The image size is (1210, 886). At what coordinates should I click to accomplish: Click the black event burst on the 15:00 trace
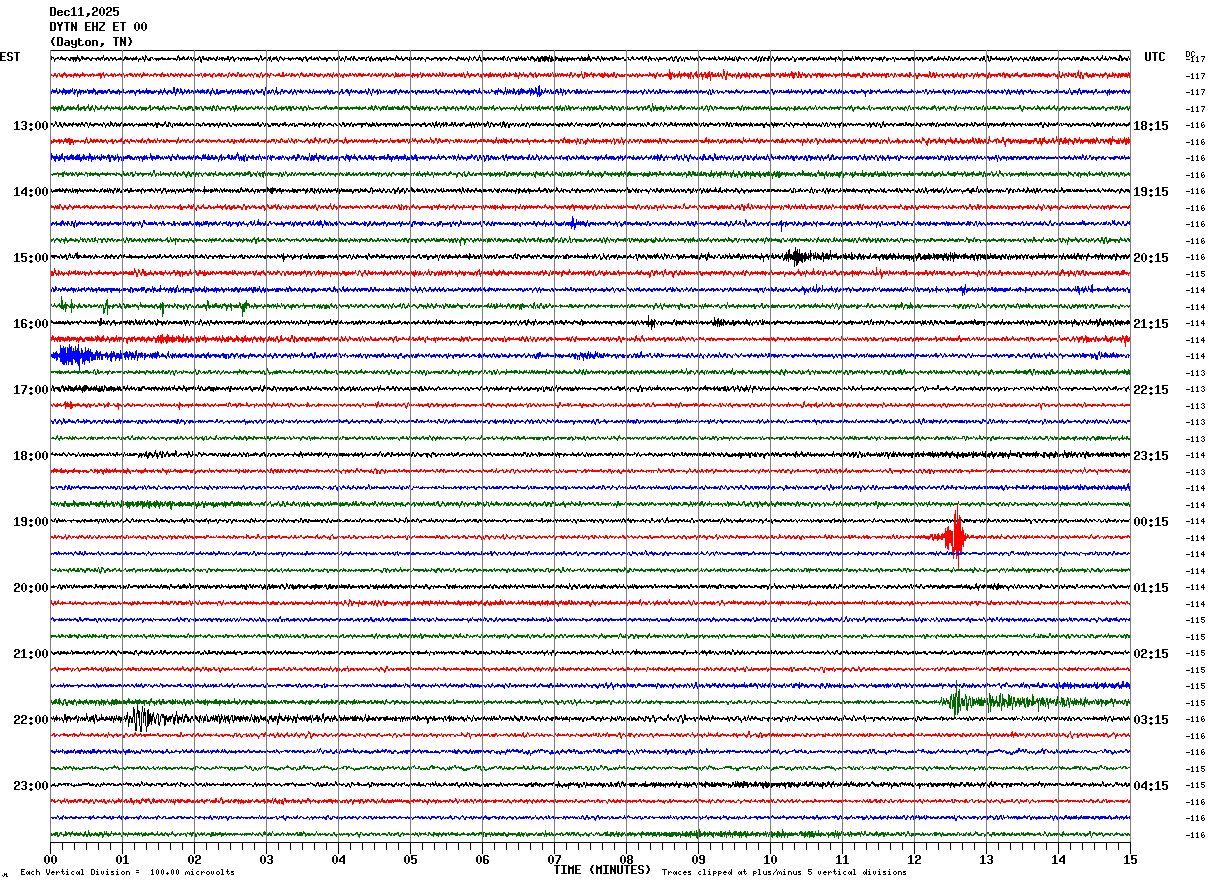796,256
